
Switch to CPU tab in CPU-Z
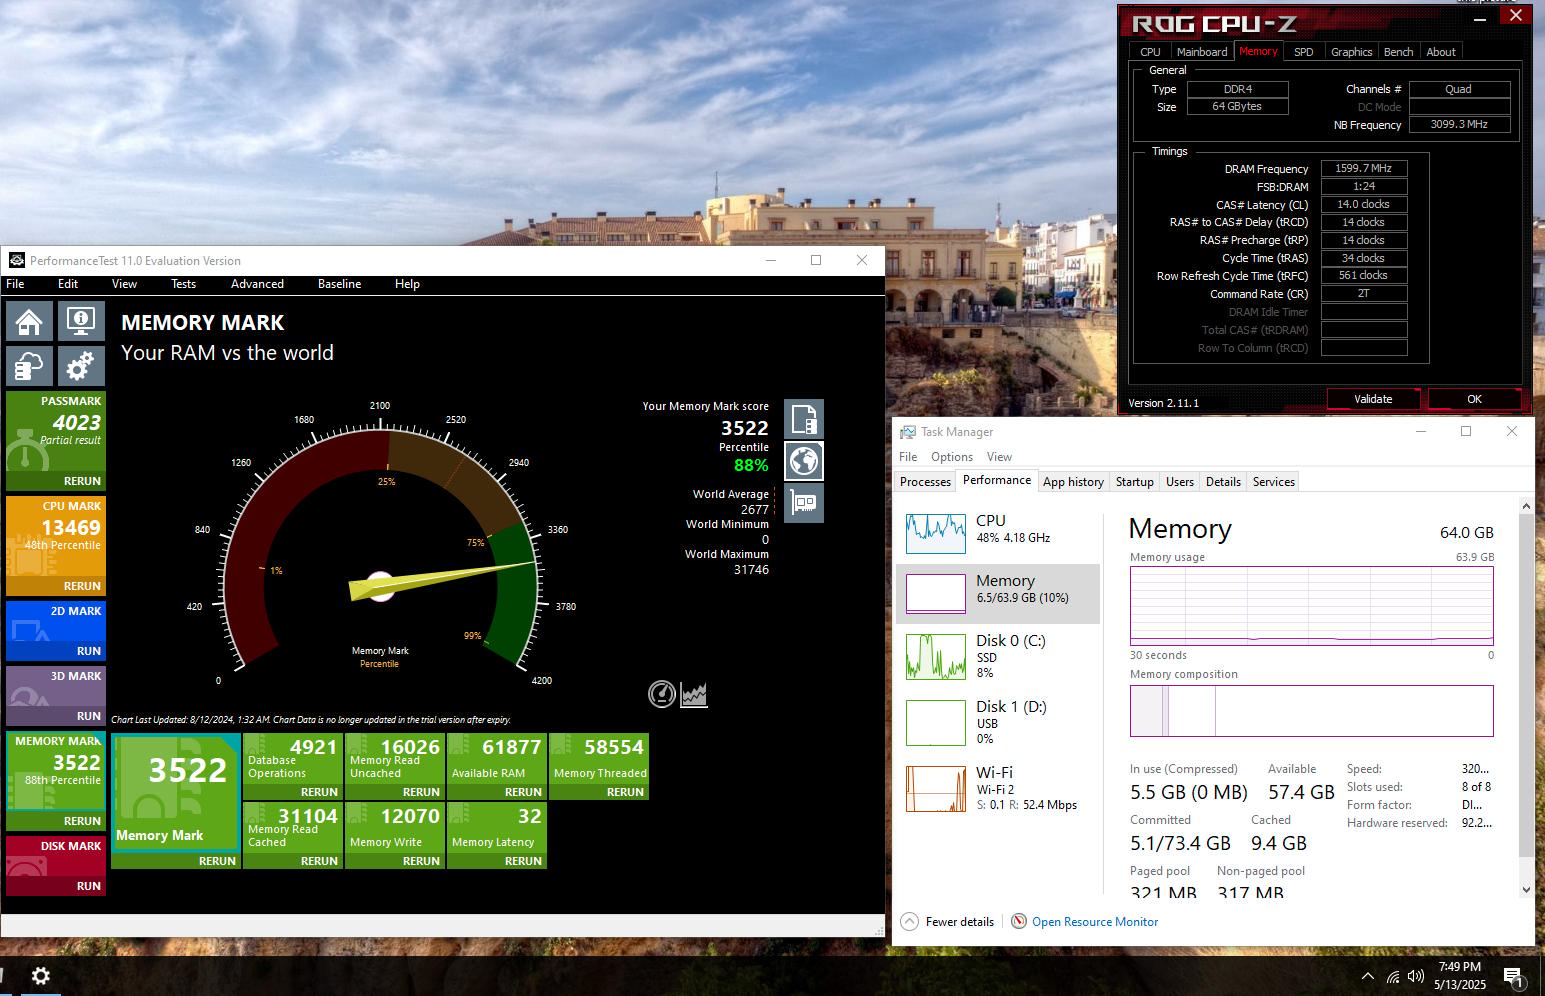1150,52
